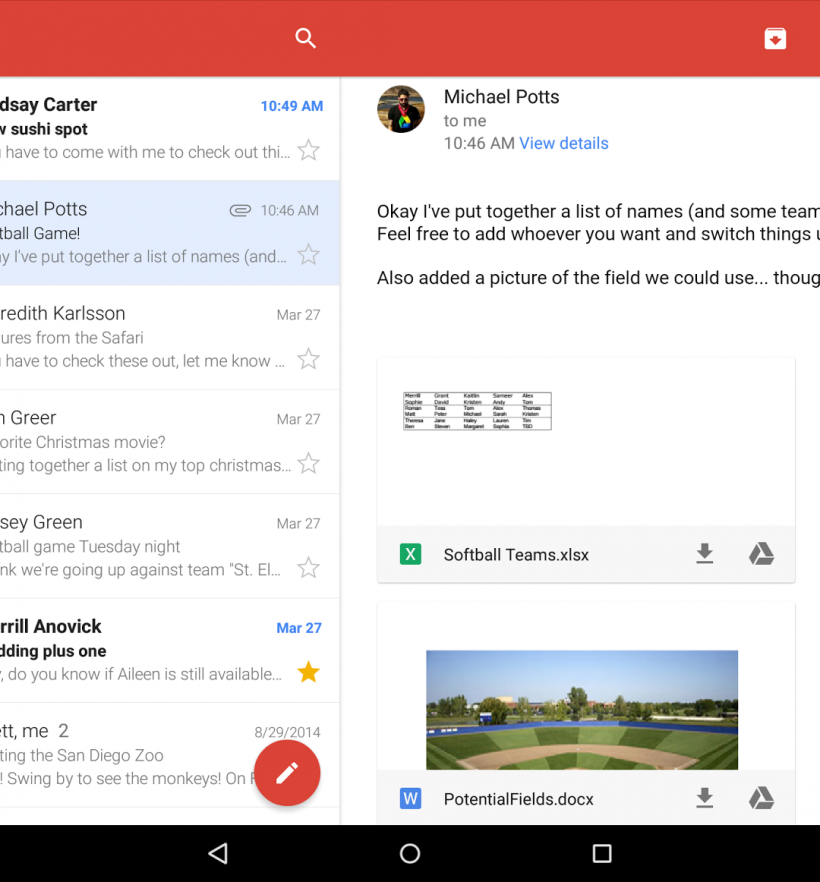
Task: Open the baseball field photo preview
Action: point(582,708)
